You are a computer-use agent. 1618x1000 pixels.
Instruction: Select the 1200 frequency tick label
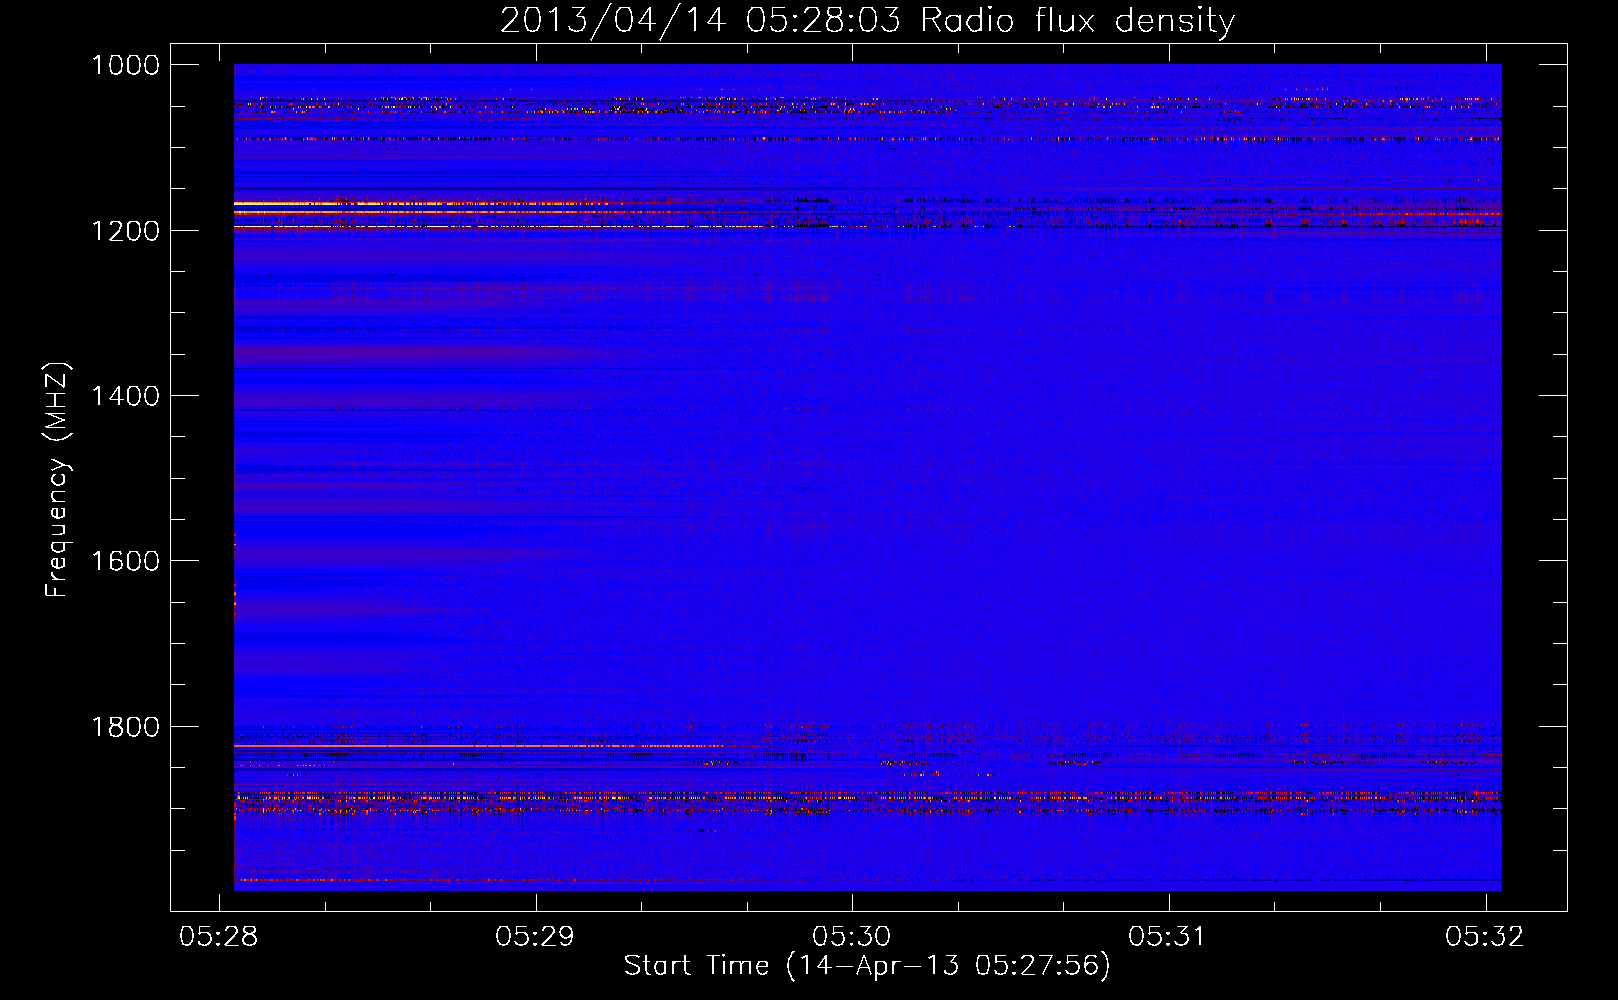125,230
